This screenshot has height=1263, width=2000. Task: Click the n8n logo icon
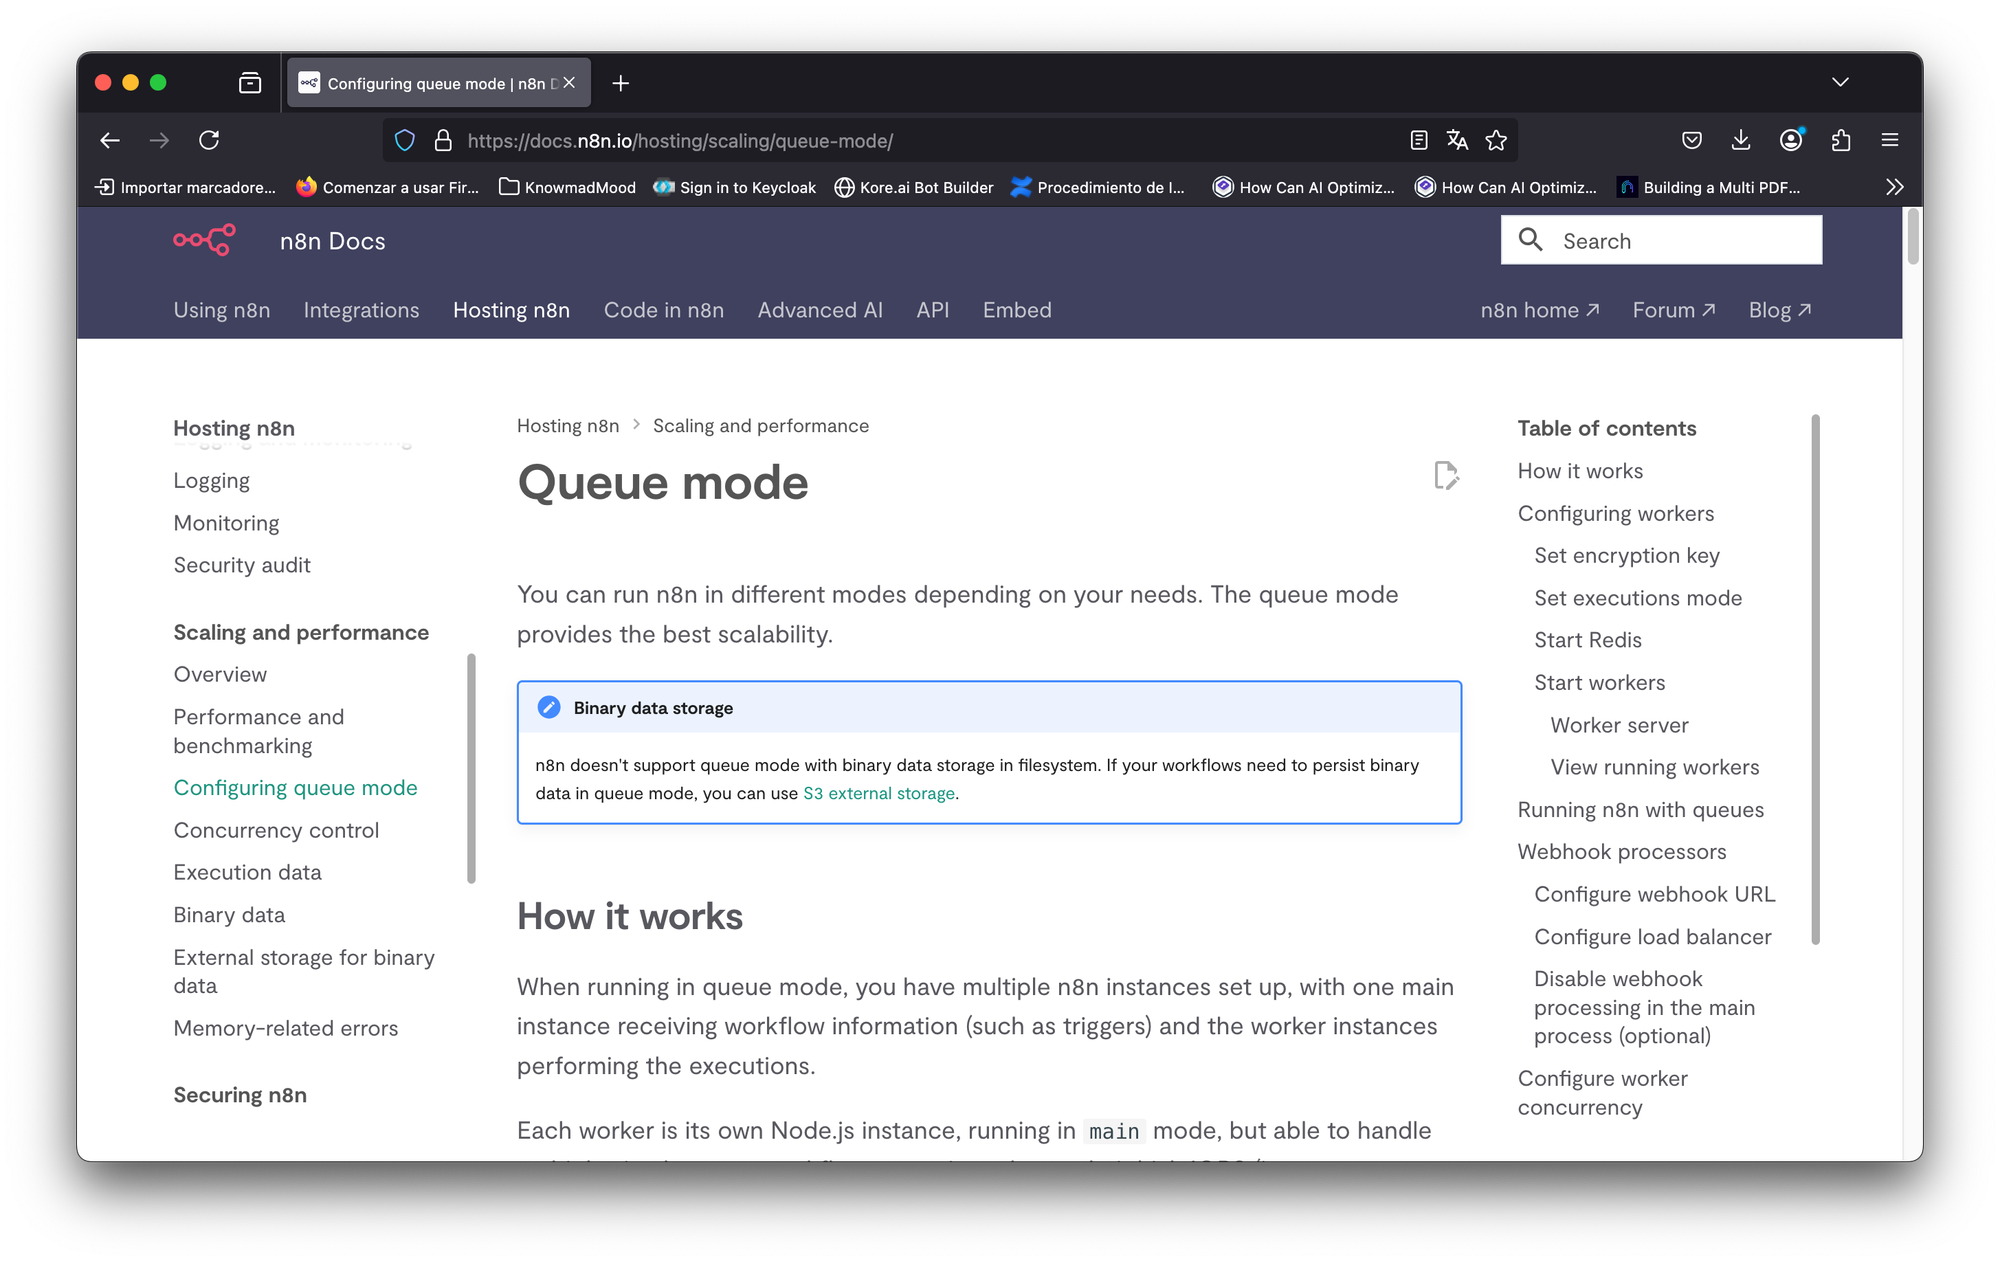(204, 240)
